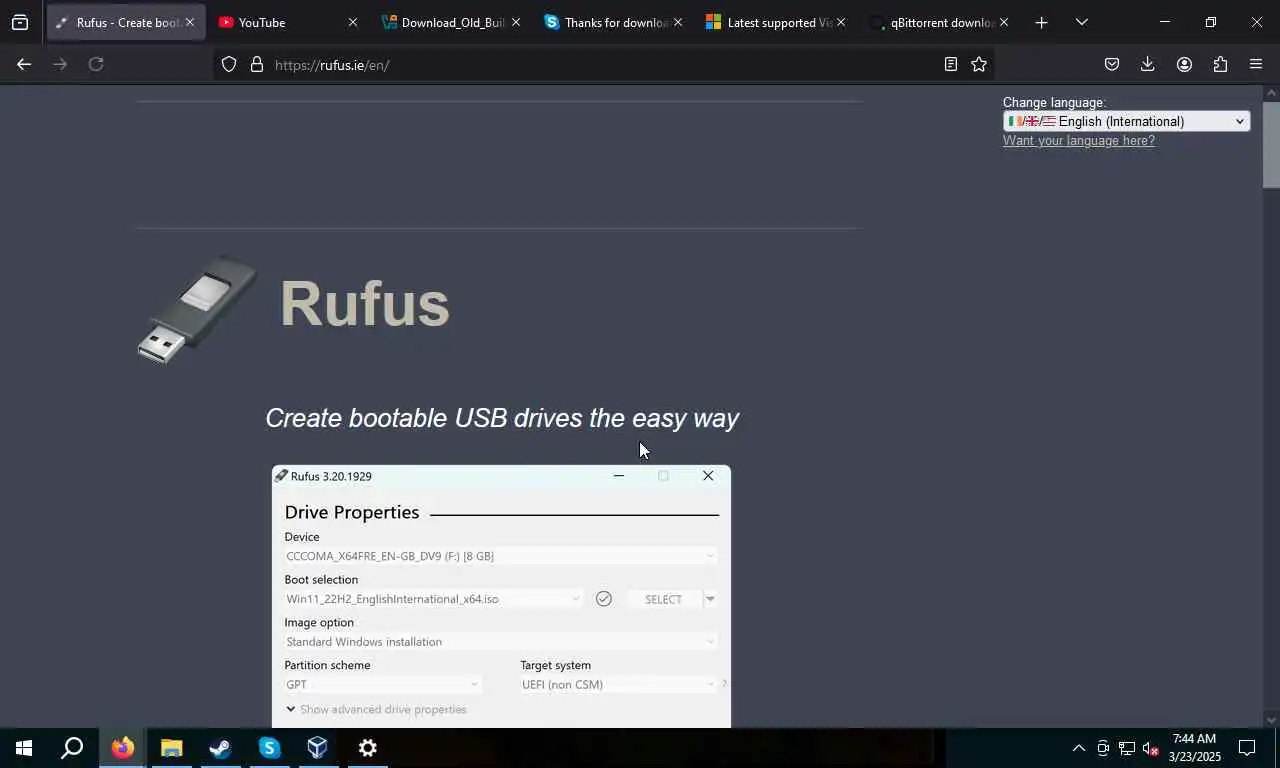
Task: Open Skype from the taskbar
Action: coord(270,748)
